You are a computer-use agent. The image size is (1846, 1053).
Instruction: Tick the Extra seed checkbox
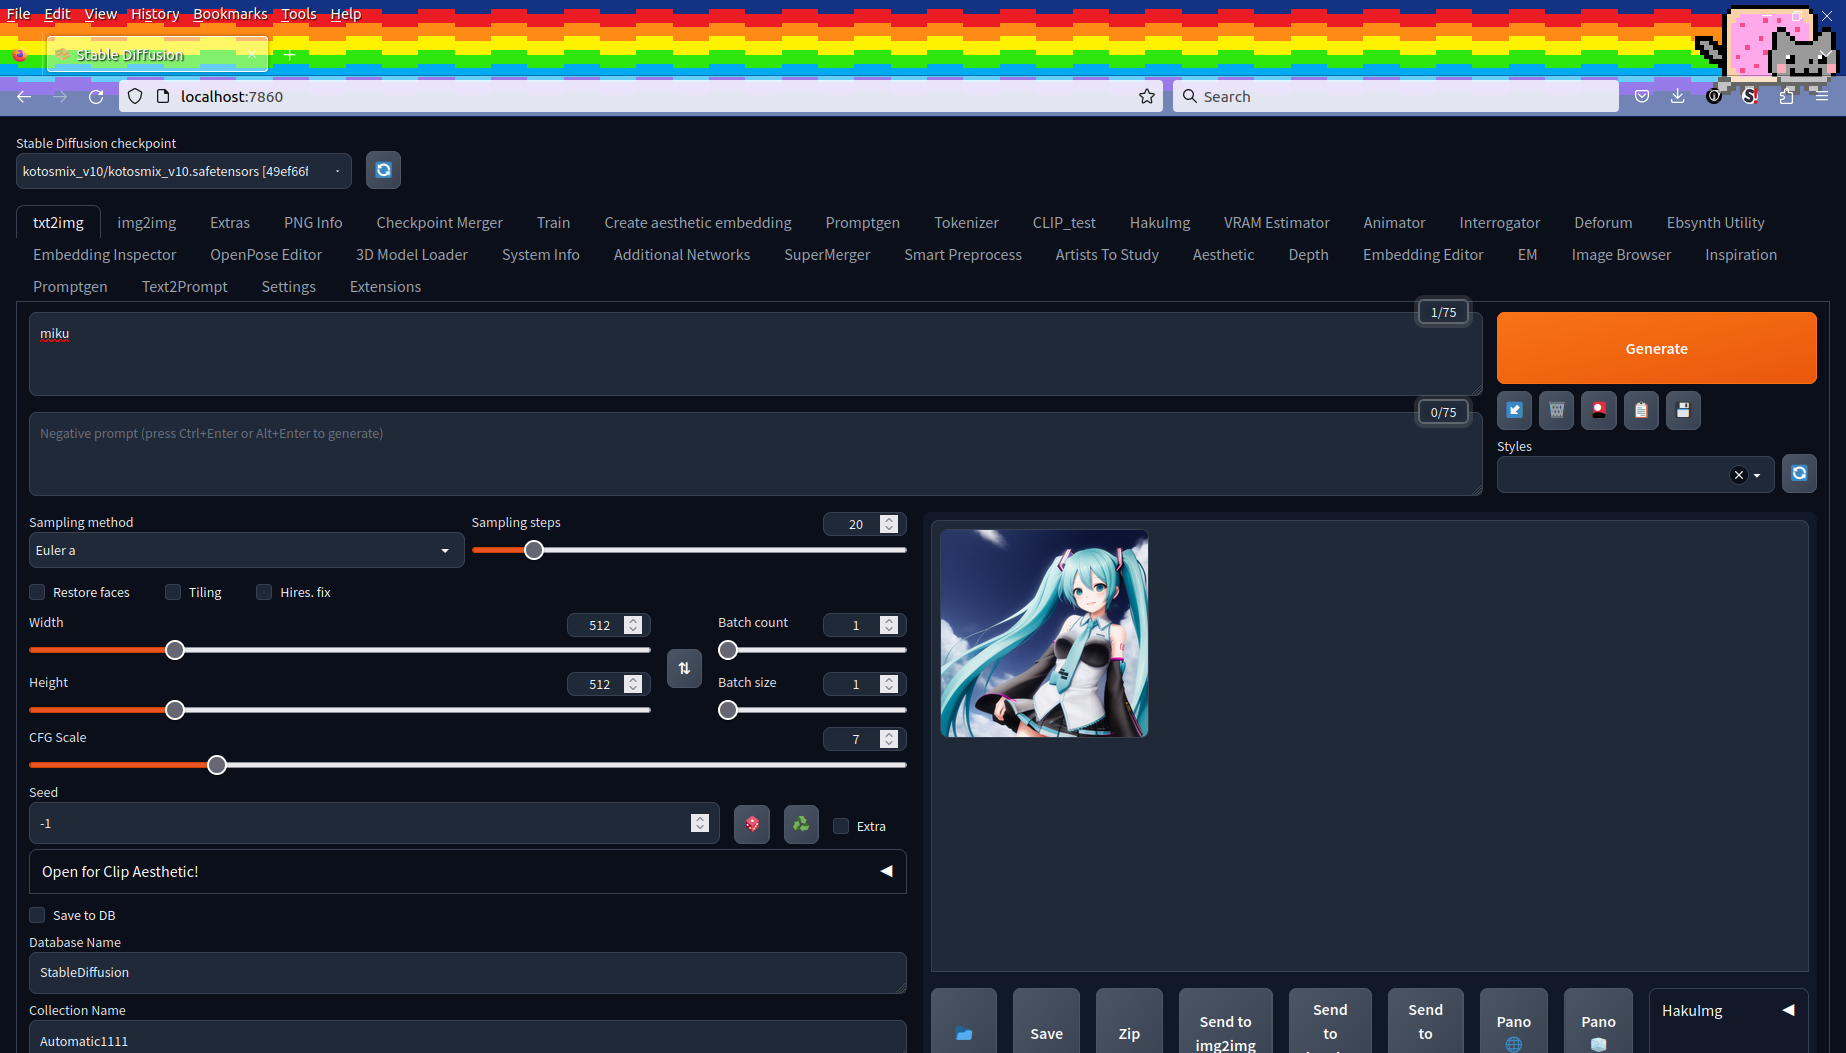841,826
